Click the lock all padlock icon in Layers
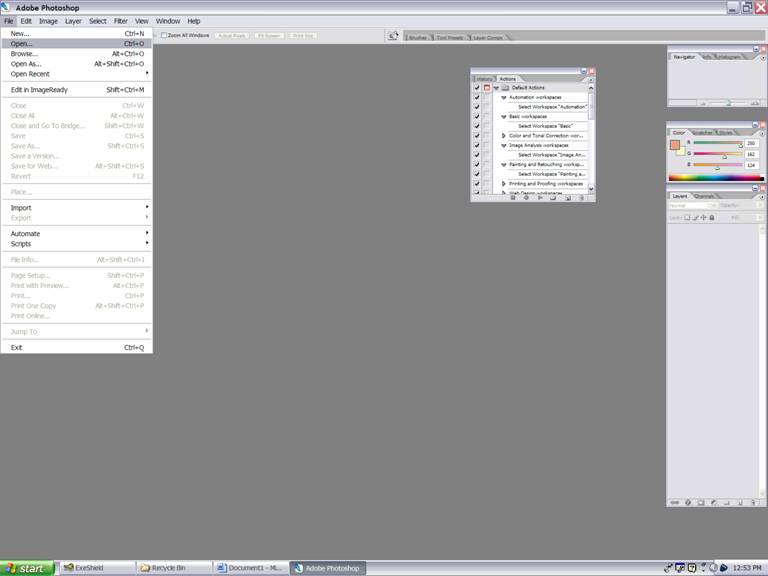The width and height of the screenshot is (768, 576). [x=712, y=217]
